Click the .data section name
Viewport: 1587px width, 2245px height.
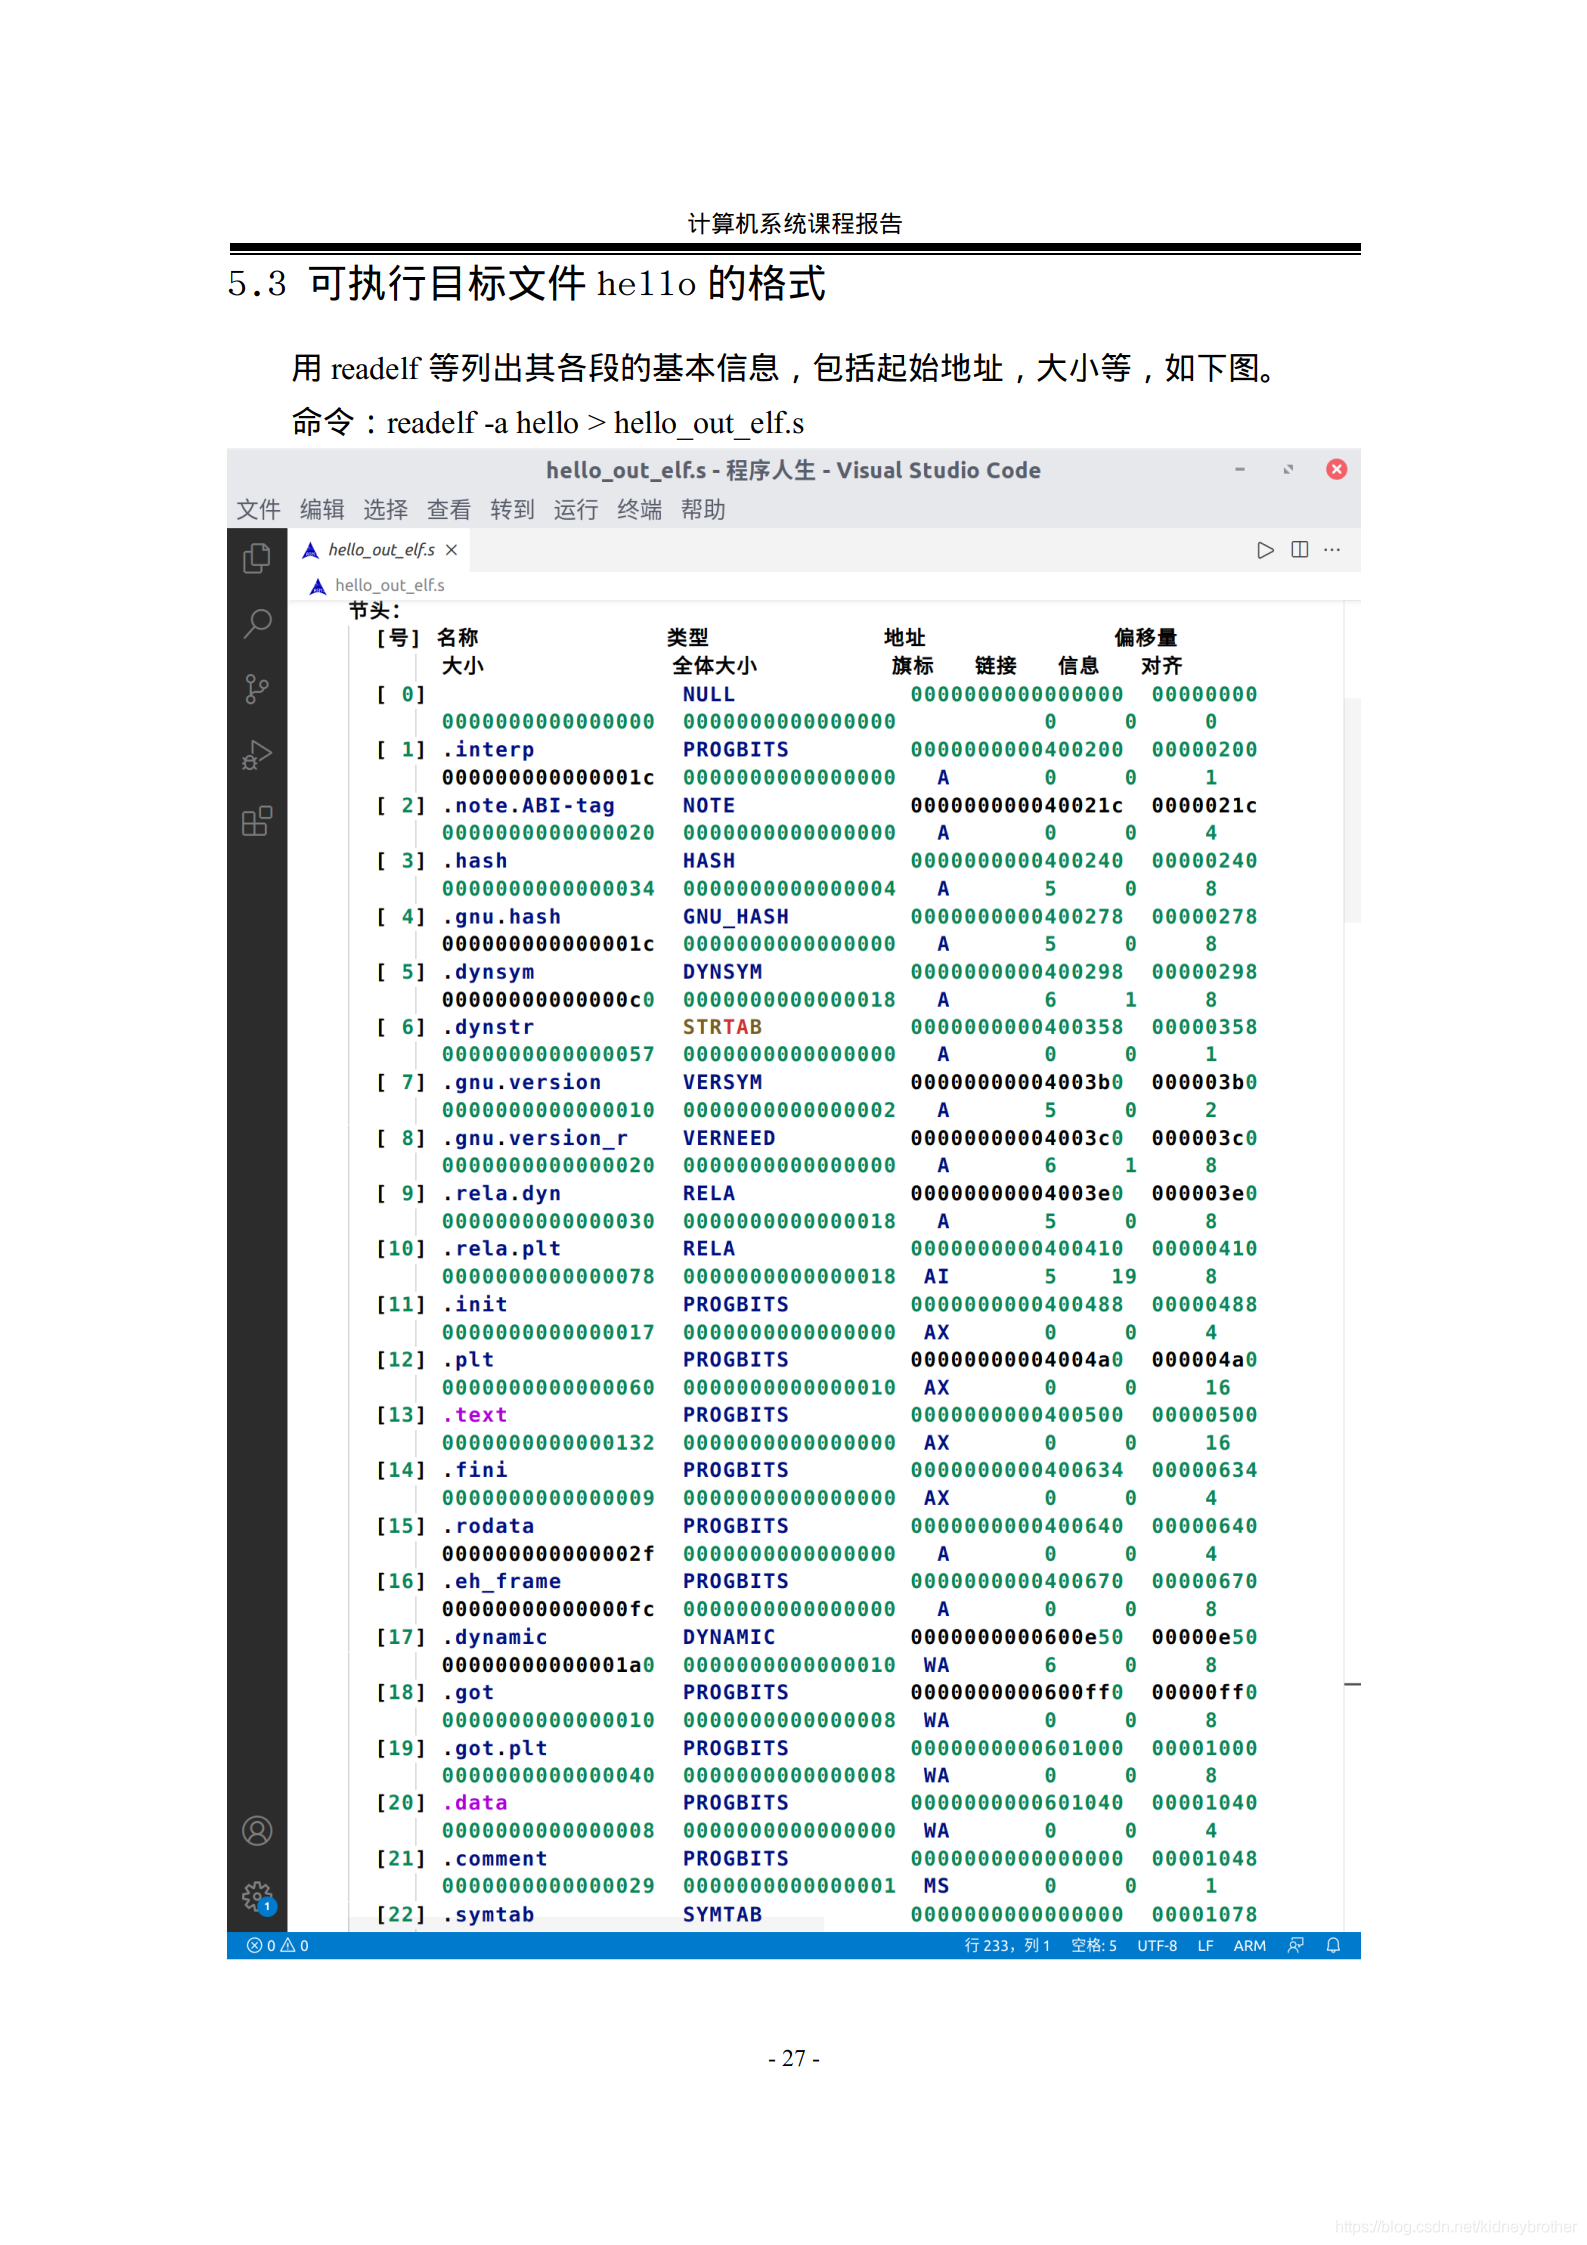475,1803
